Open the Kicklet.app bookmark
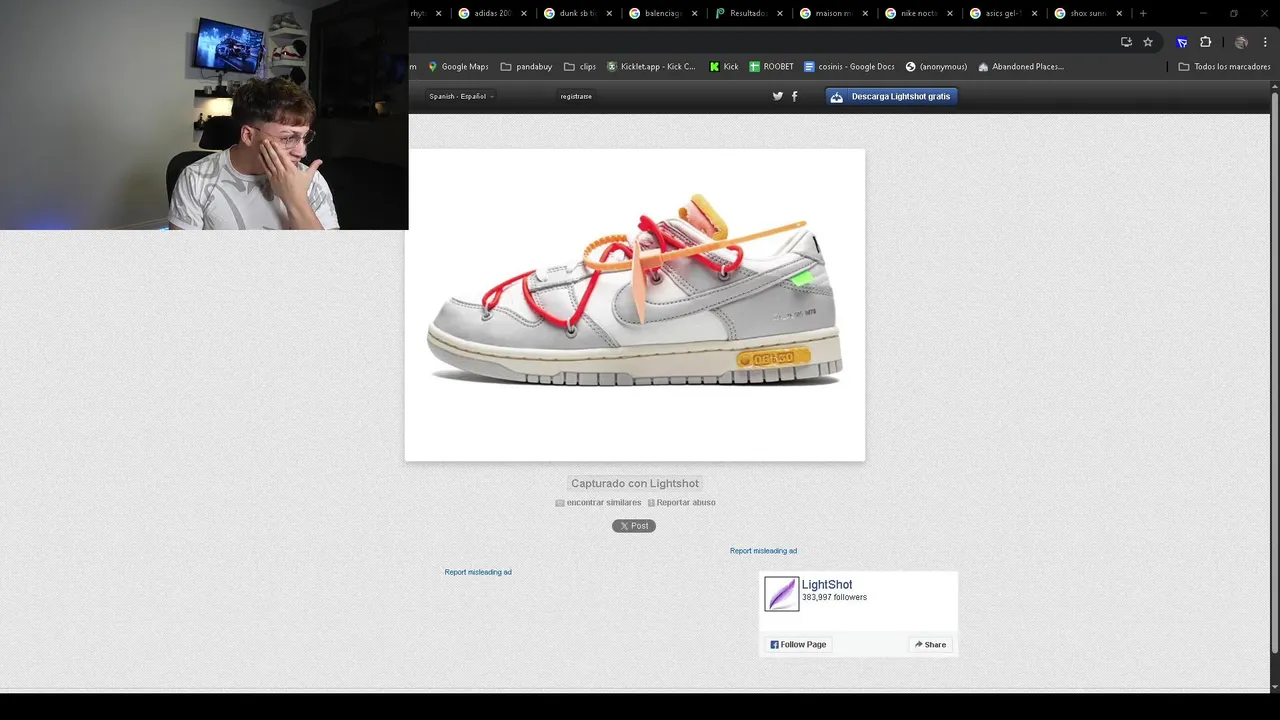The image size is (1280, 720). (651, 67)
